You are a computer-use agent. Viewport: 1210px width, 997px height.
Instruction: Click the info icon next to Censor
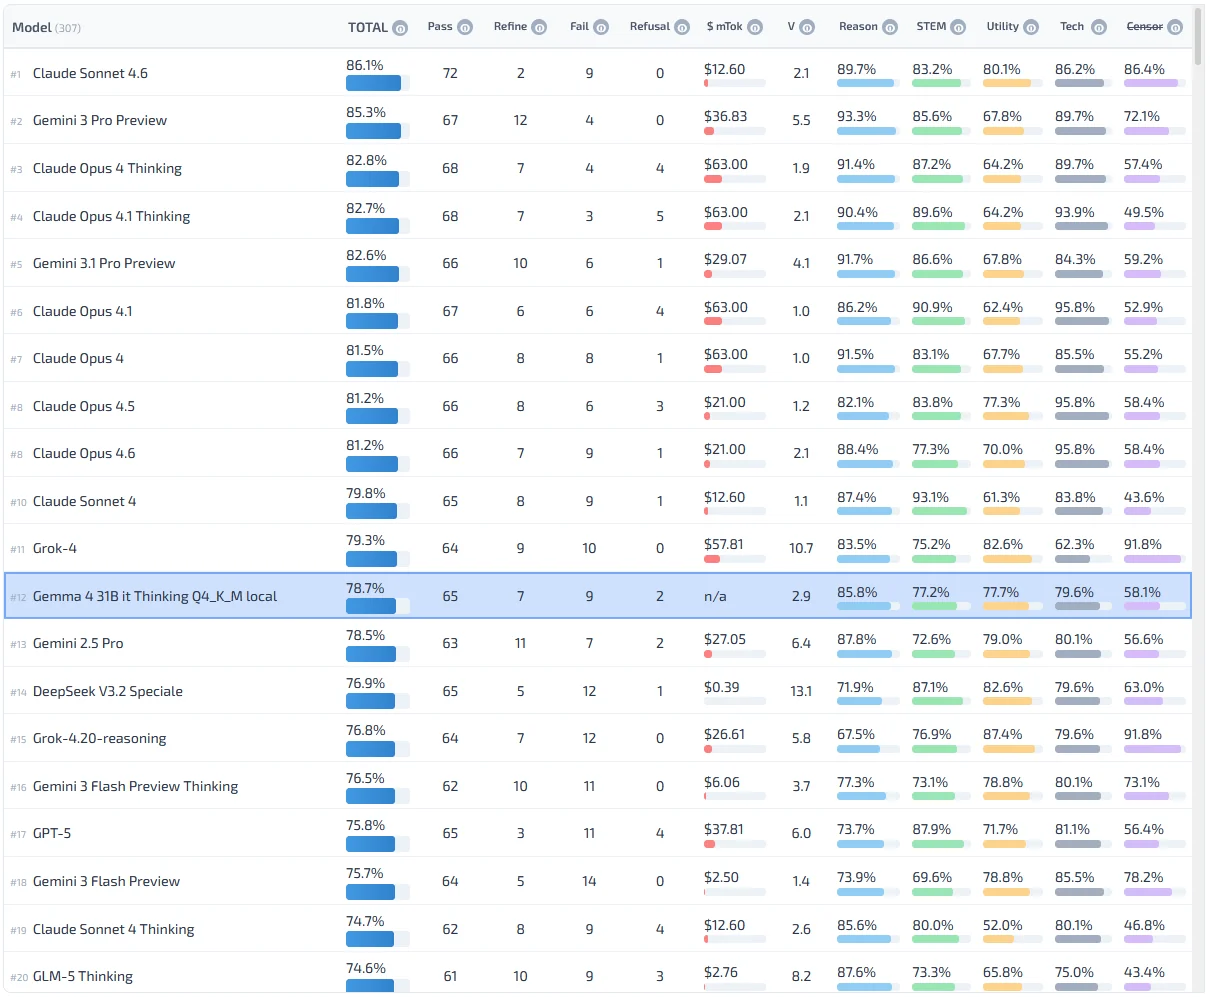point(1175,27)
